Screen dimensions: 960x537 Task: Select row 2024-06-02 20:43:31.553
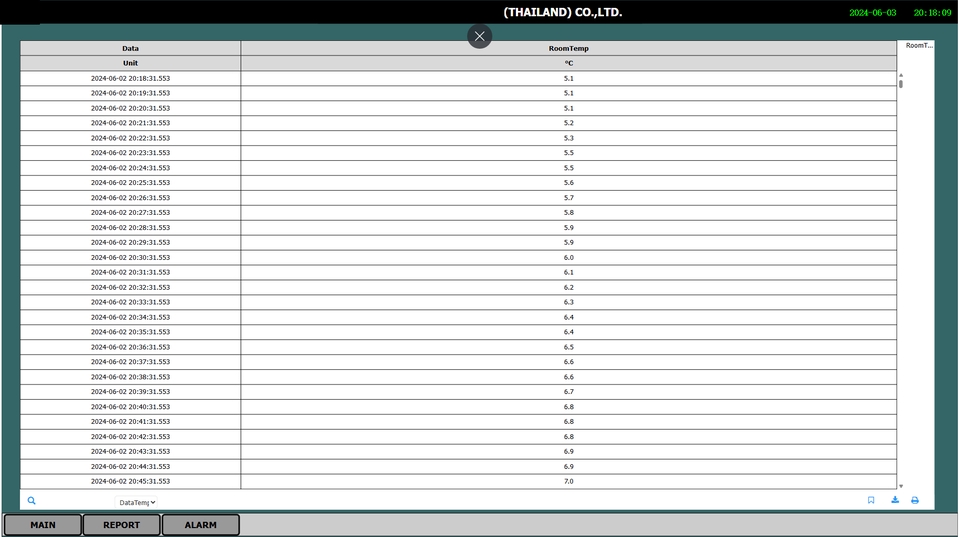coord(459,451)
